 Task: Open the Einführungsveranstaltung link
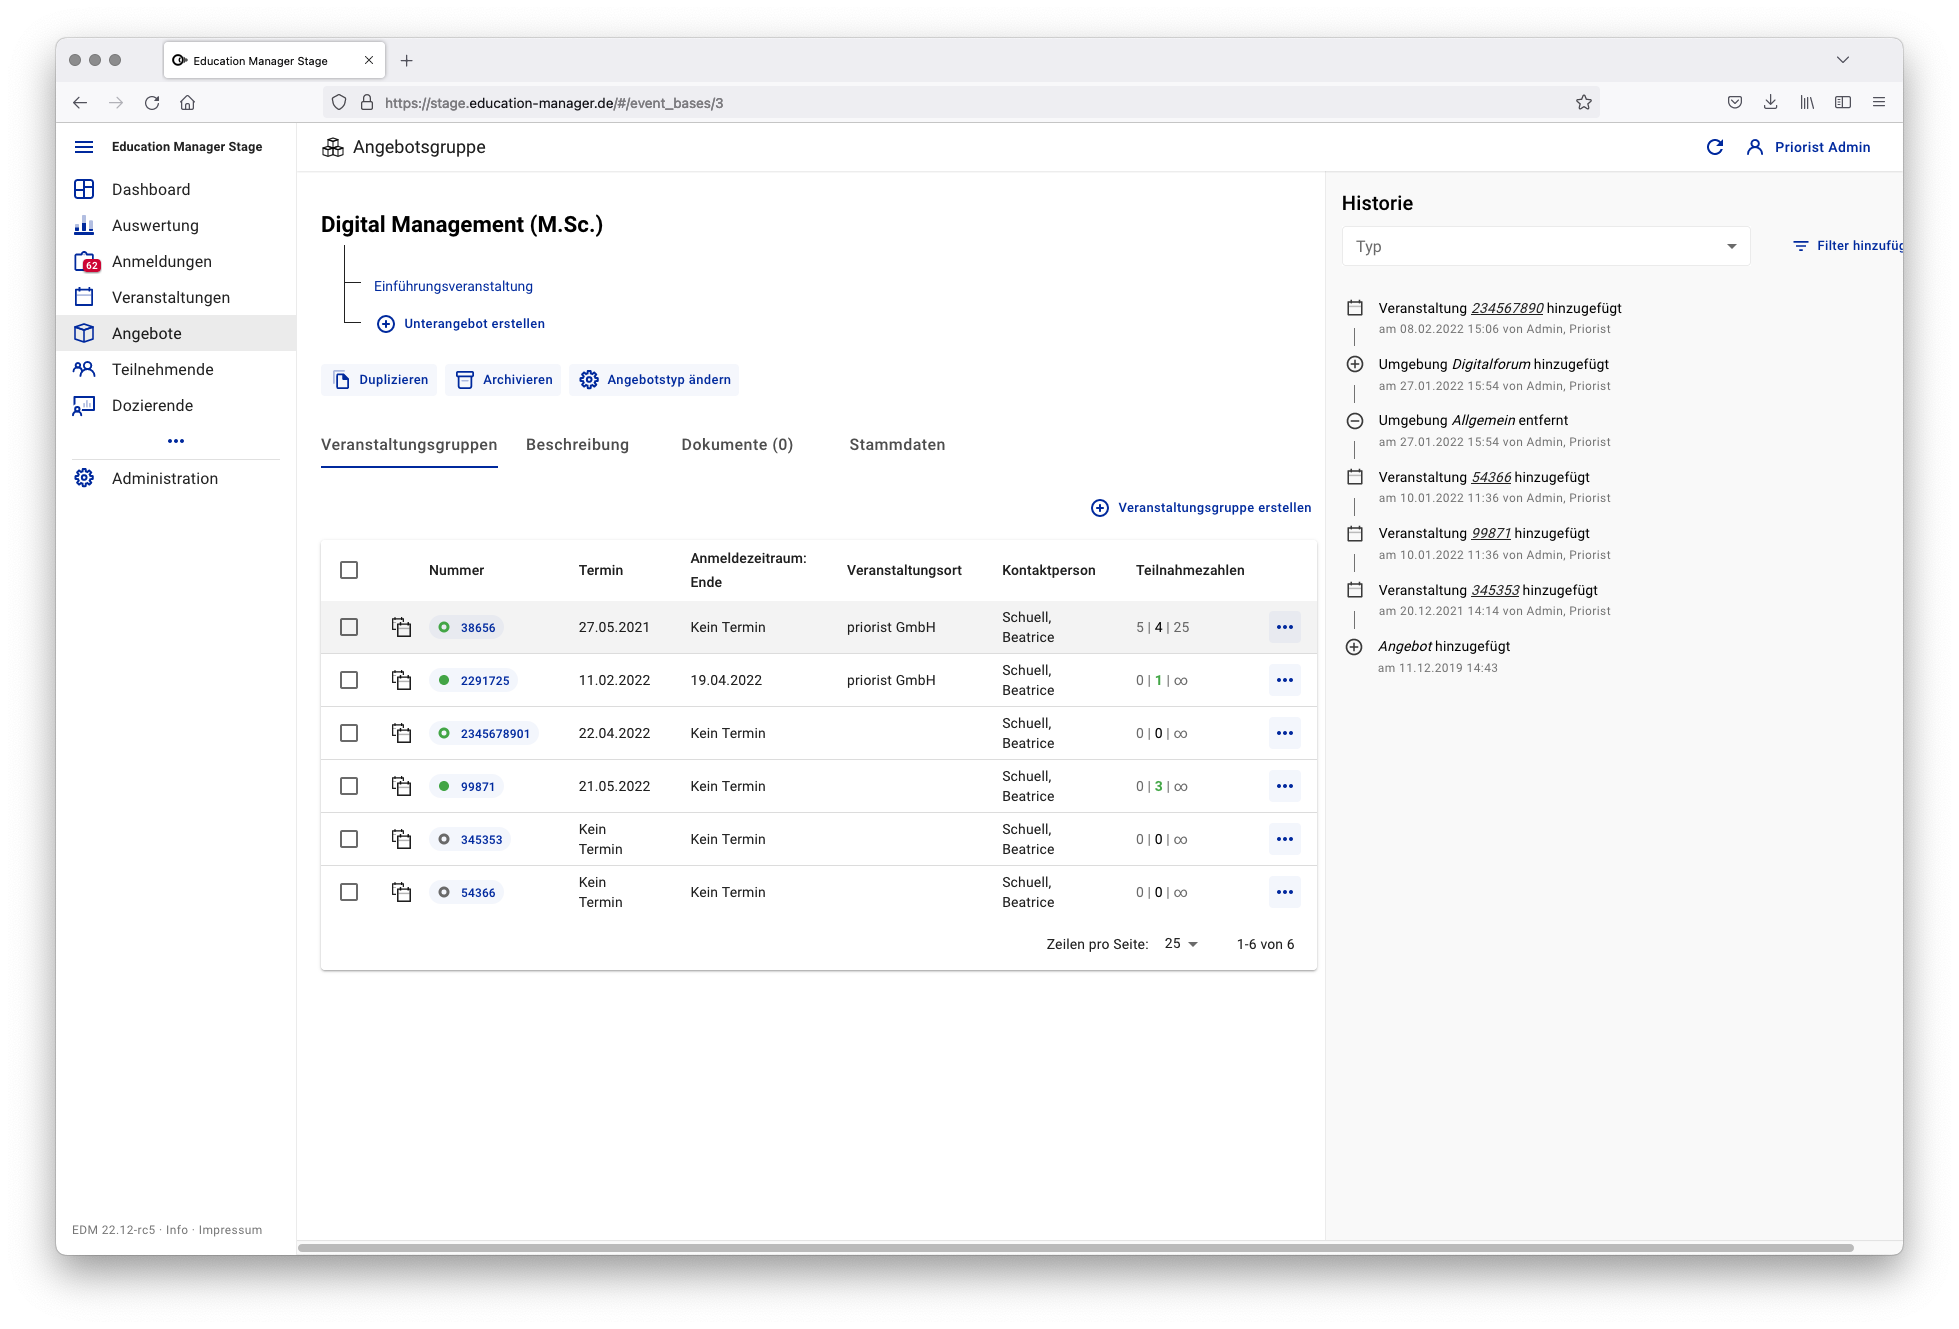tap(453, 286)
